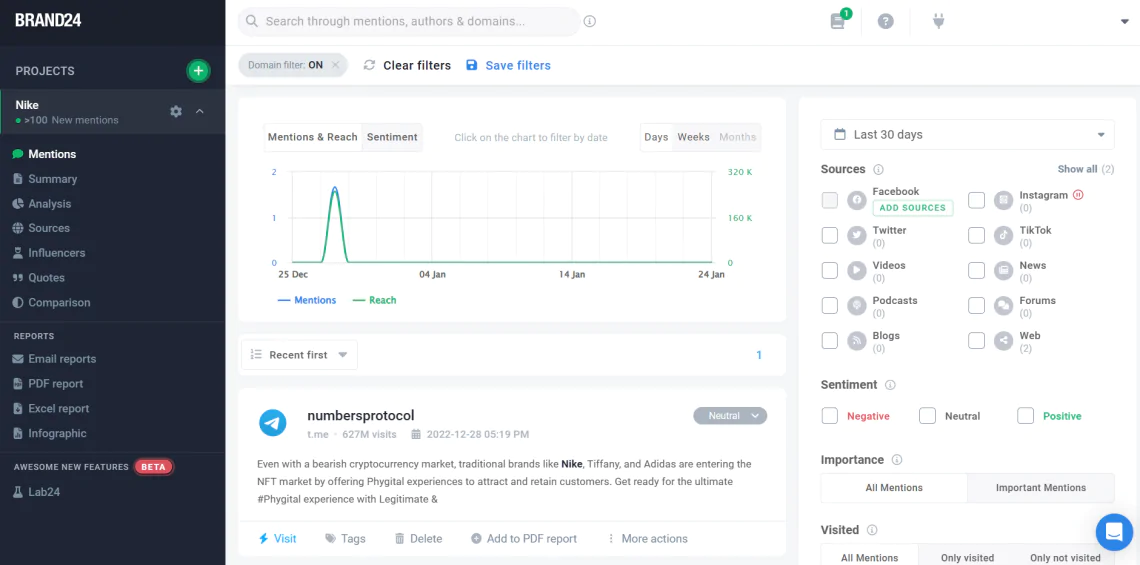Focus the mentions search field

(410, 21)
